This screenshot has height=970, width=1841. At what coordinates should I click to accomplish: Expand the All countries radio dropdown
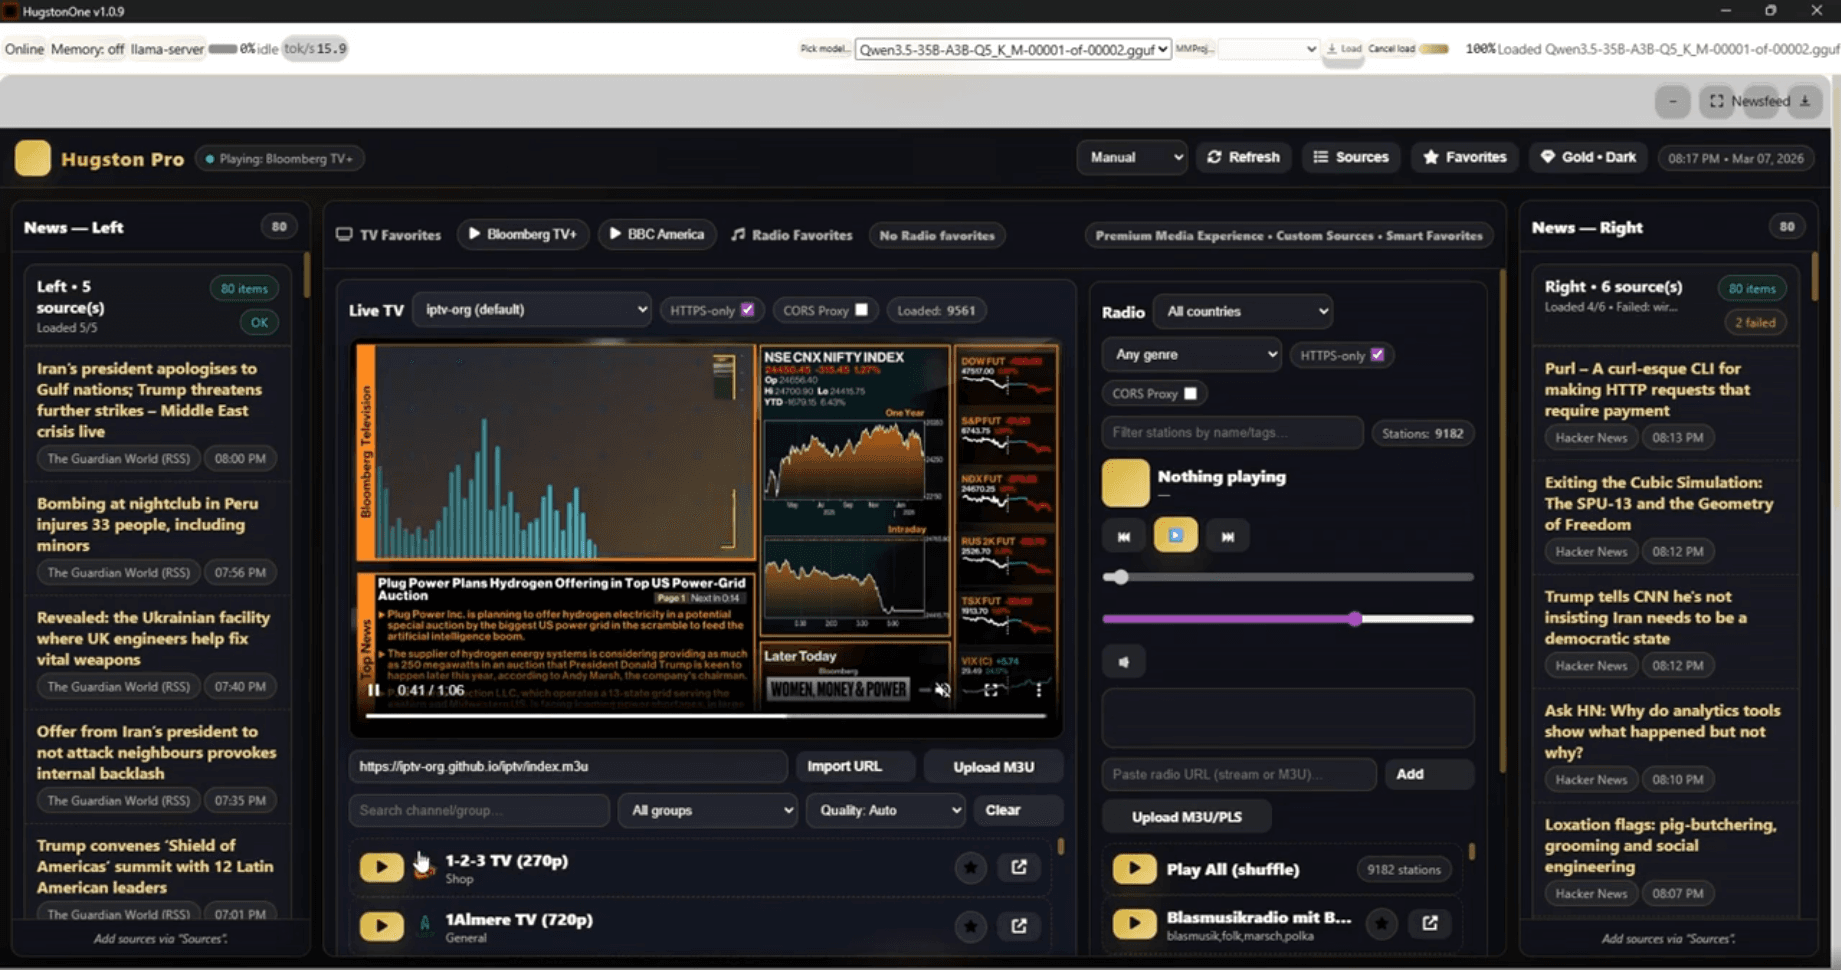[x=1242, y=312]
